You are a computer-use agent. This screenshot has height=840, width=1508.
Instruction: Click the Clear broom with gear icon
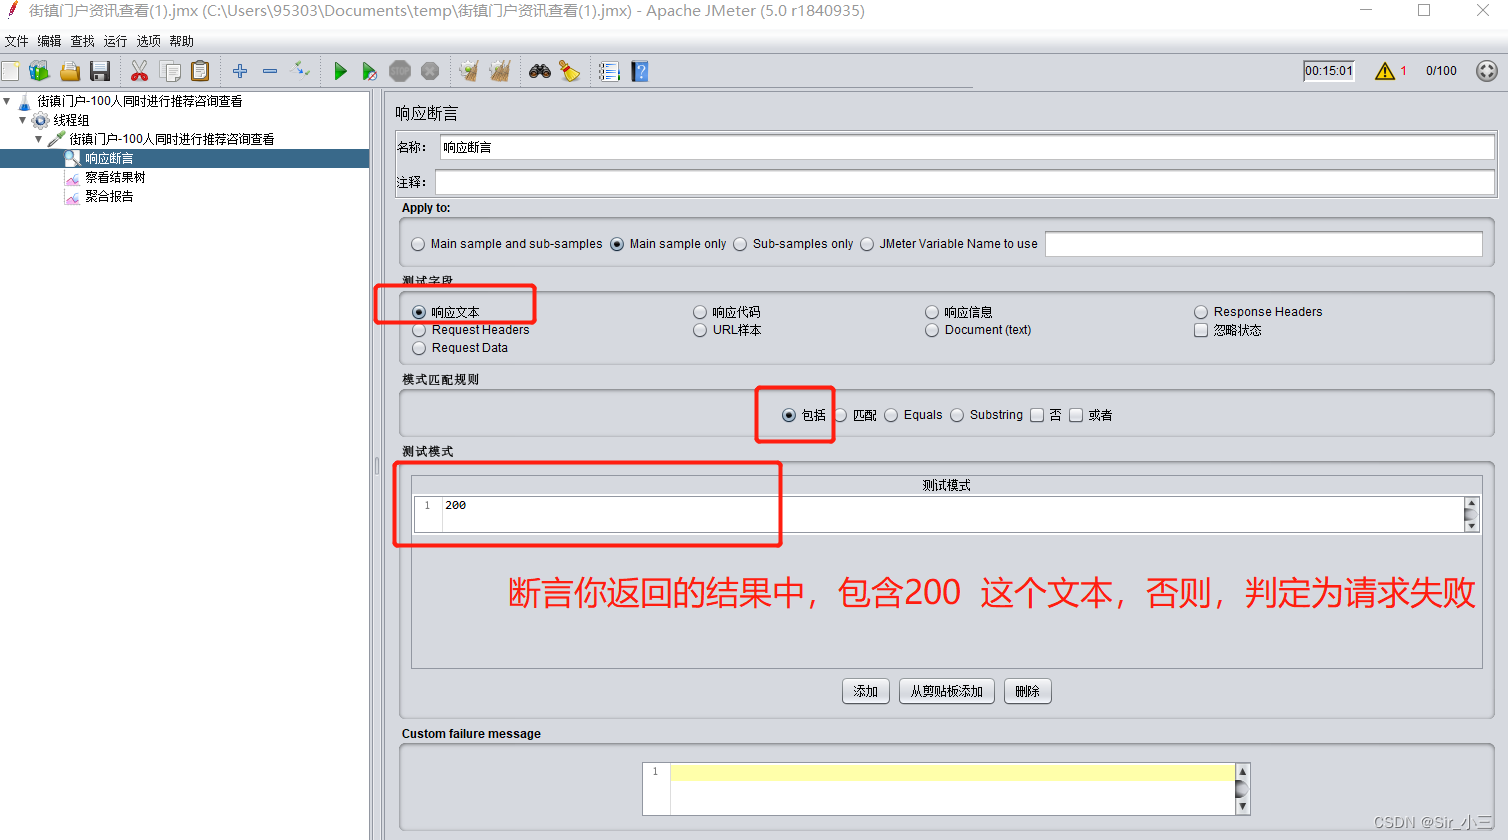tap(469, 71)
